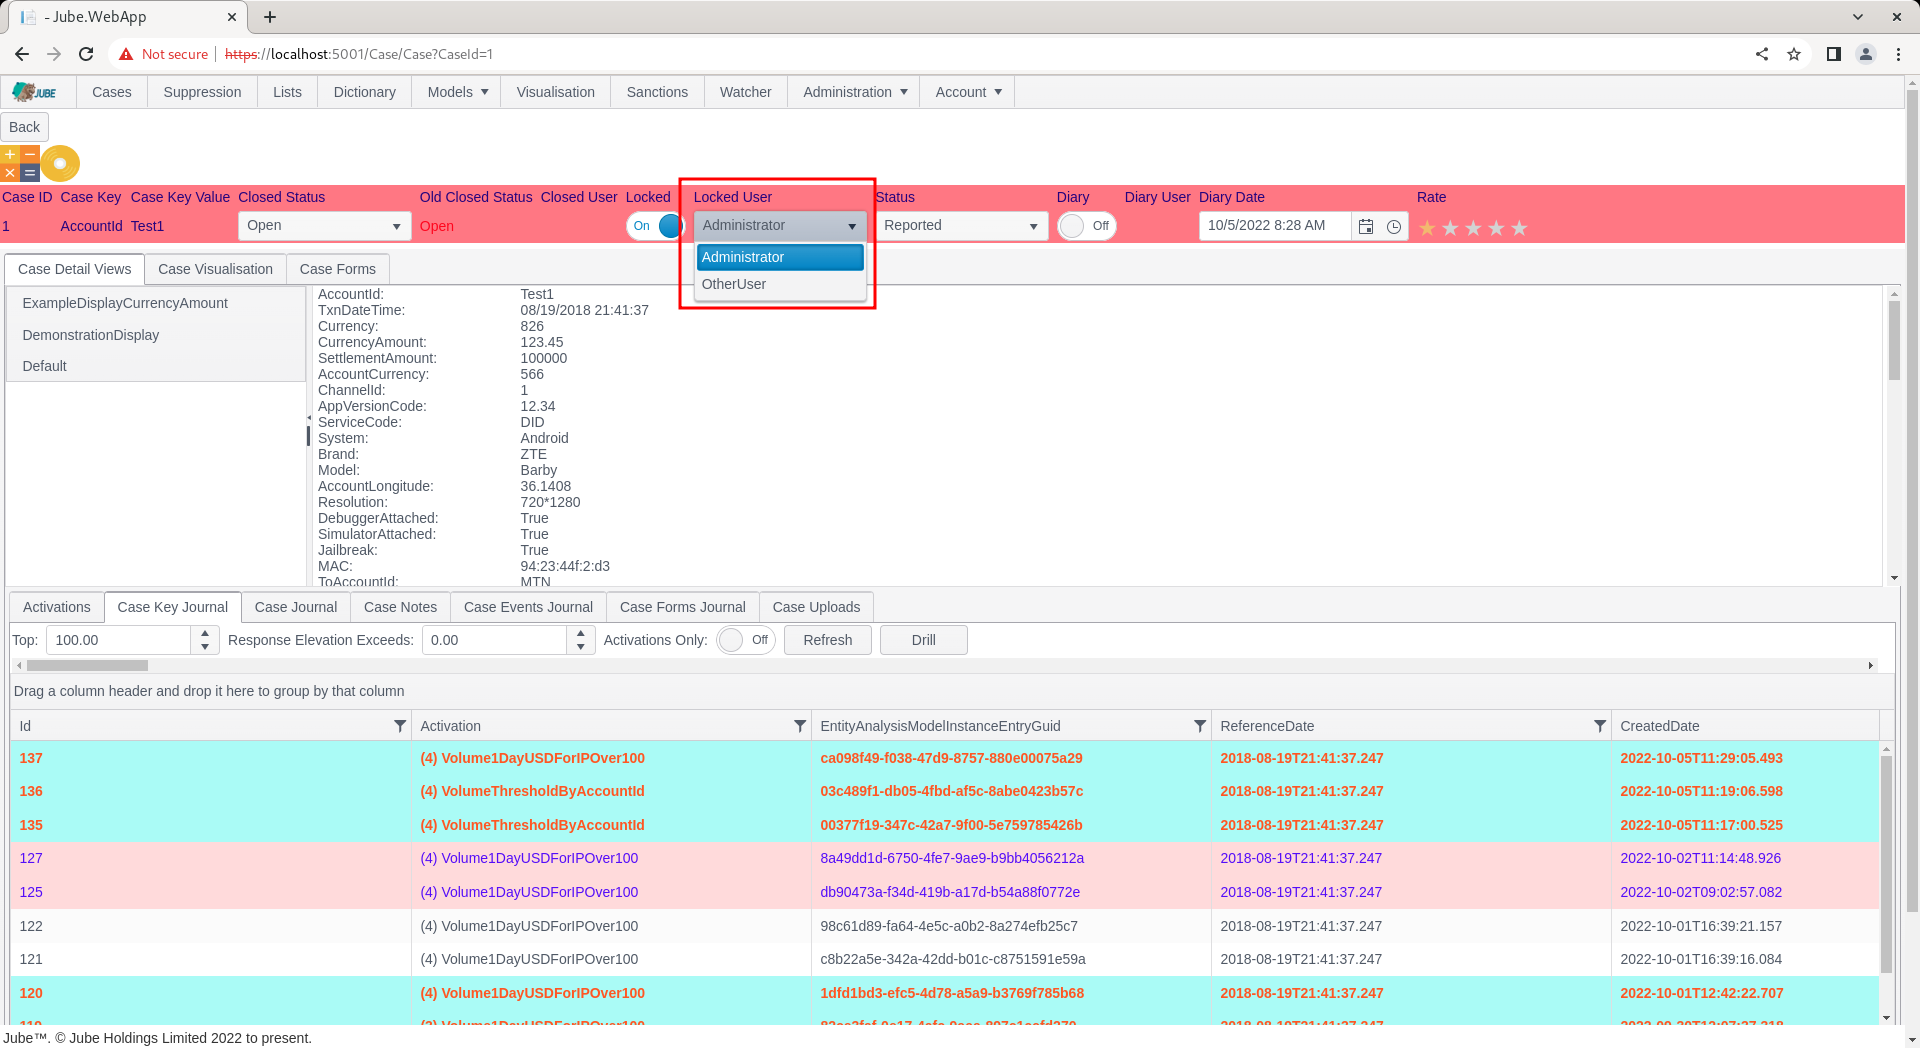Open the Diary Date time picker

click(1394, 227)
